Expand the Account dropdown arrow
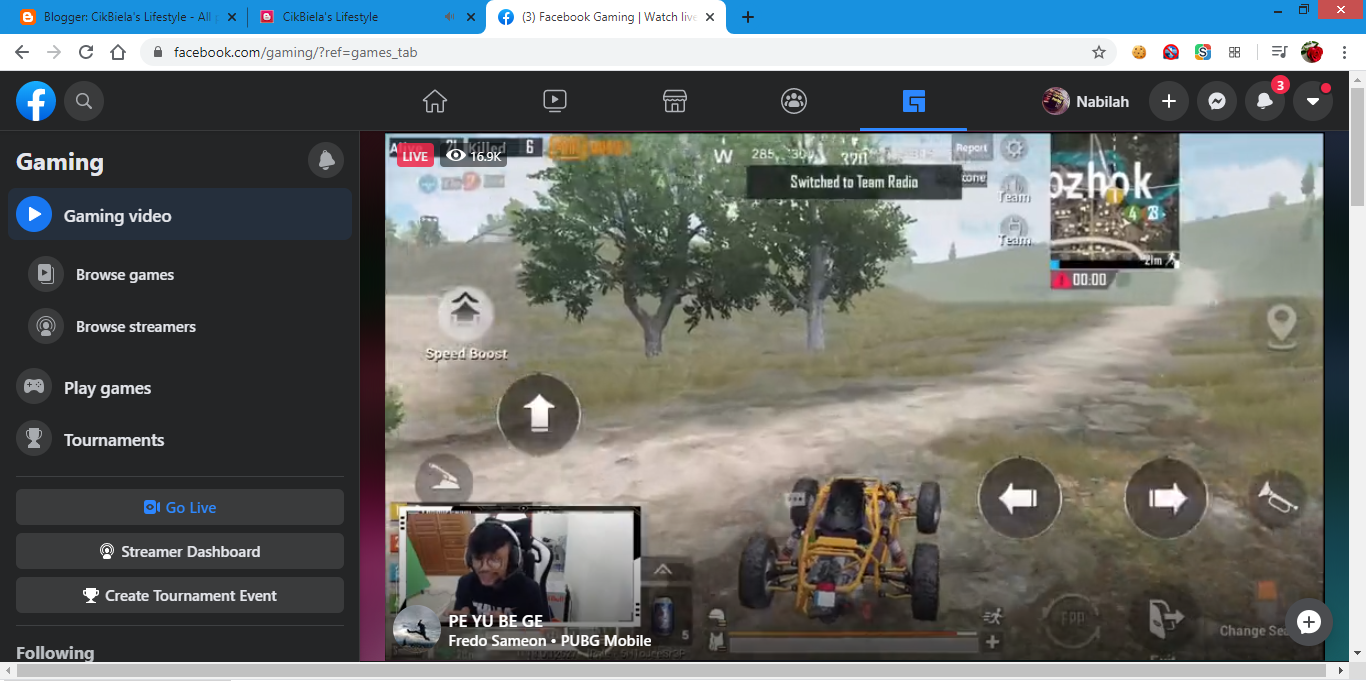 pyautogui.click(x=1313, y=101)
